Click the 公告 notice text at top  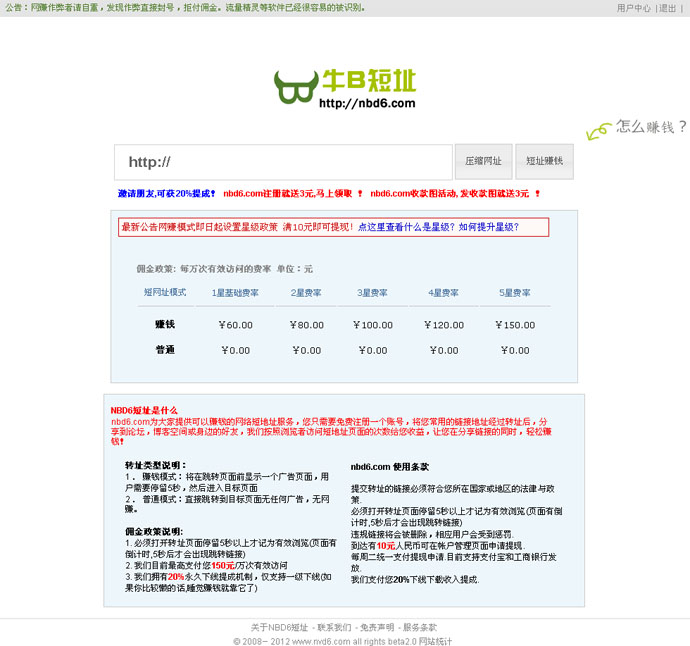click(185, 8)
